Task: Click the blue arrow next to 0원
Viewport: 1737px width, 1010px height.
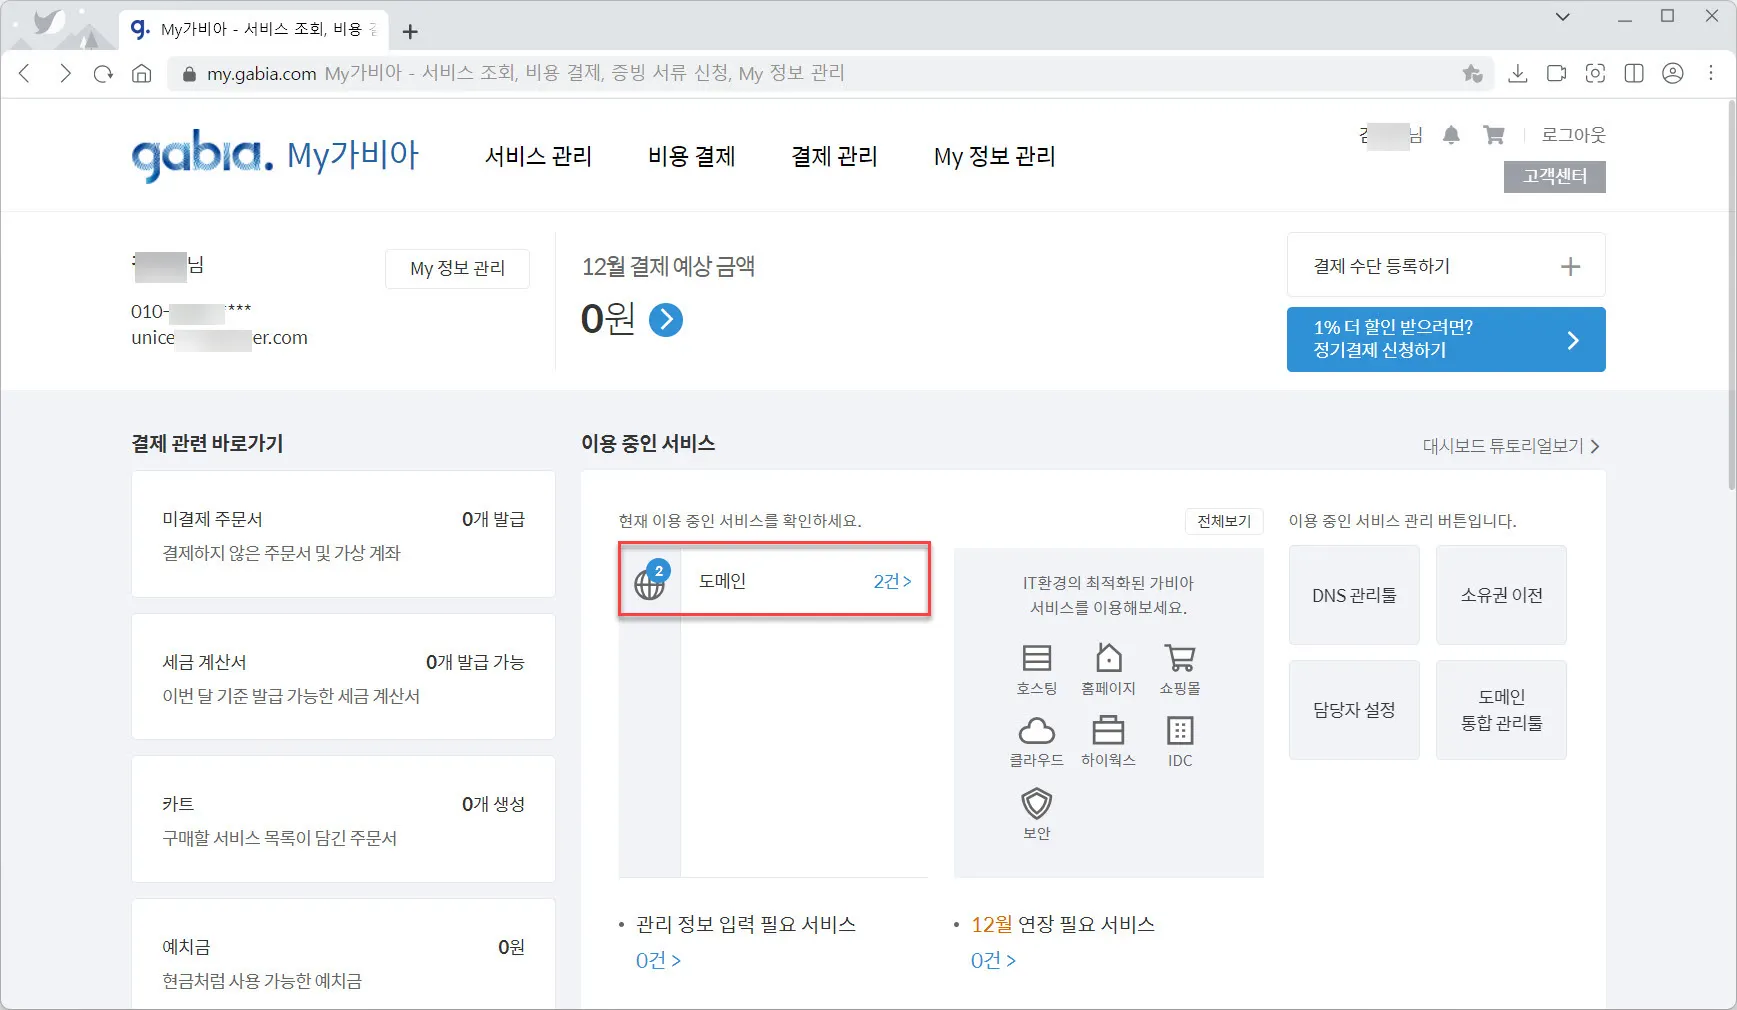Action: [x=666, y=320]
